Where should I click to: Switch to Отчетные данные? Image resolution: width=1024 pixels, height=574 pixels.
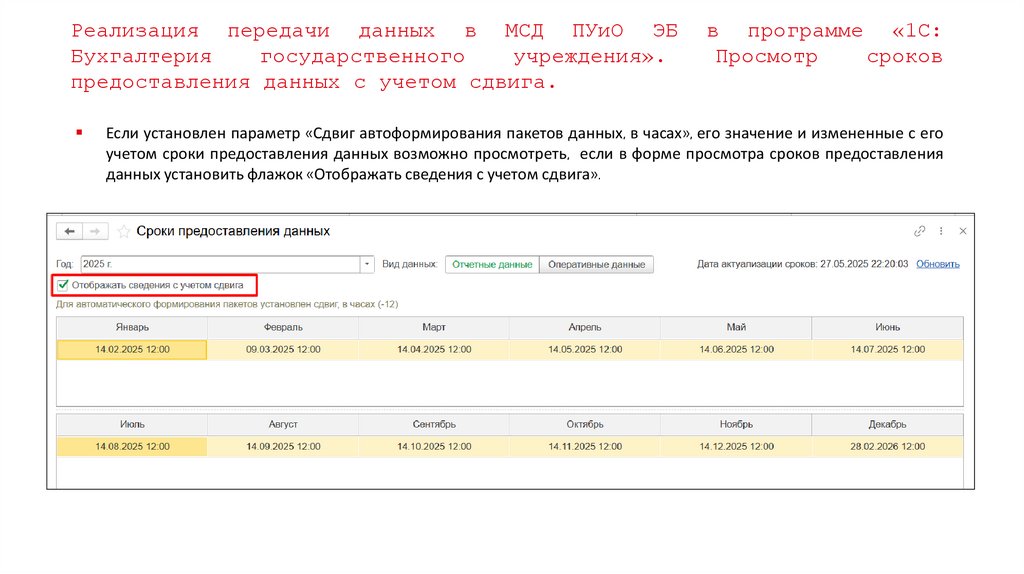pyautogui.click(x=492, y=264)
